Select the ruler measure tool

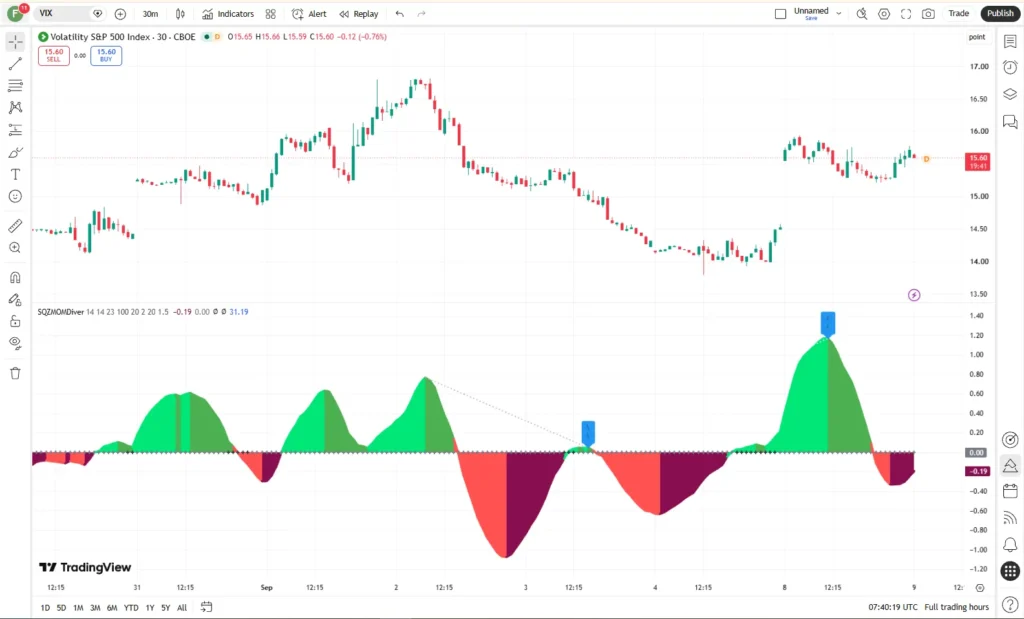(15, 226)
